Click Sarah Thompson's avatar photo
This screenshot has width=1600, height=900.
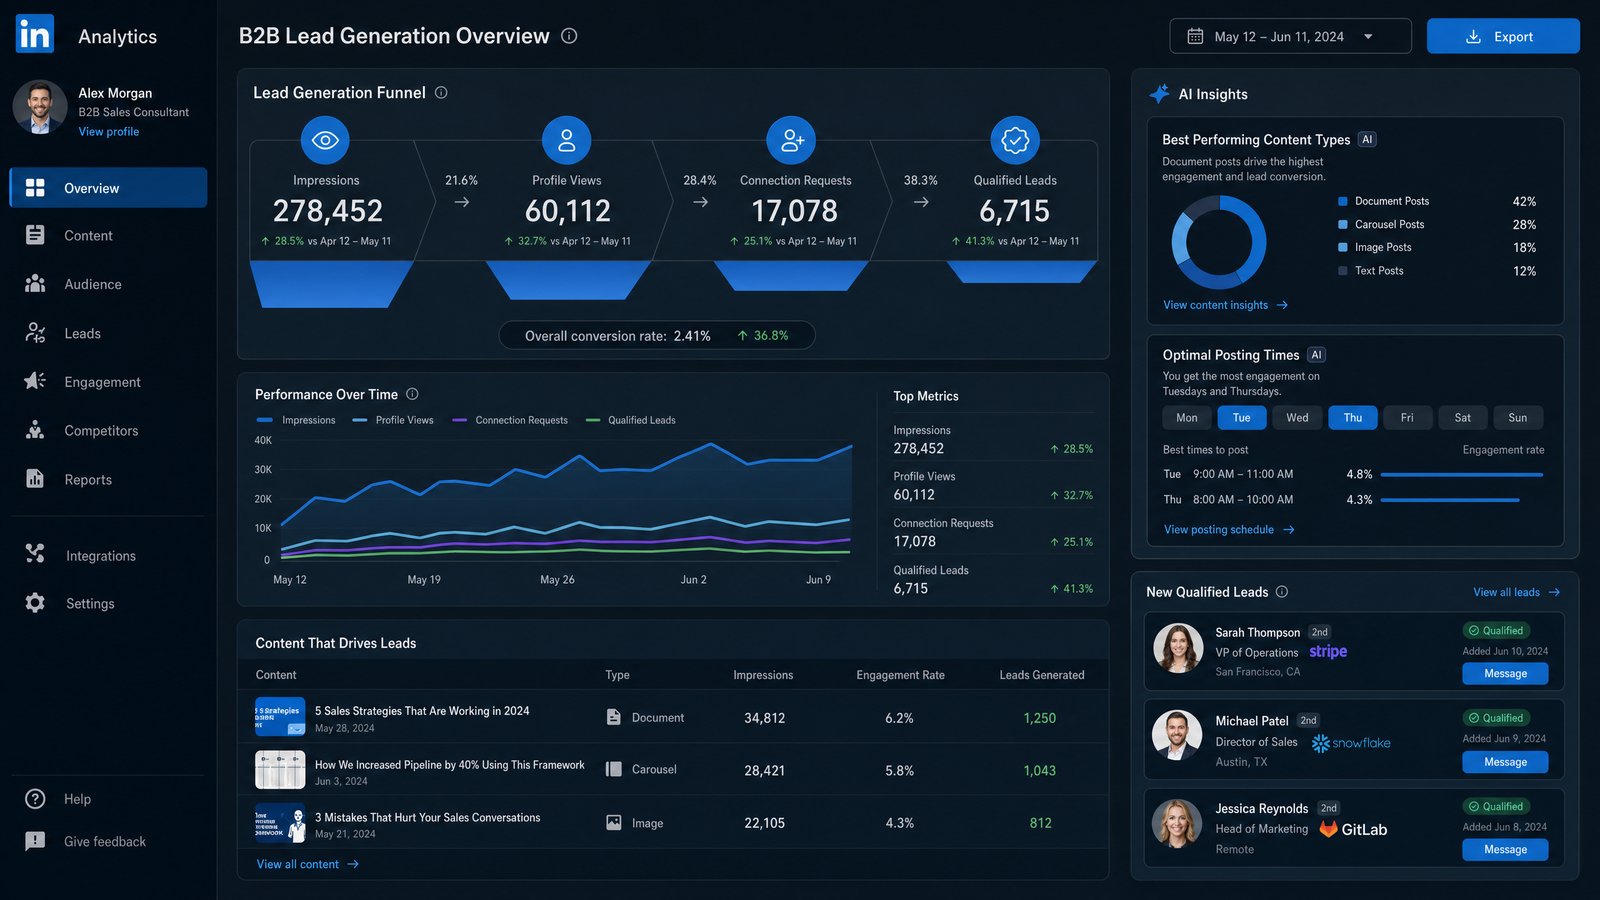point(1178,648)
